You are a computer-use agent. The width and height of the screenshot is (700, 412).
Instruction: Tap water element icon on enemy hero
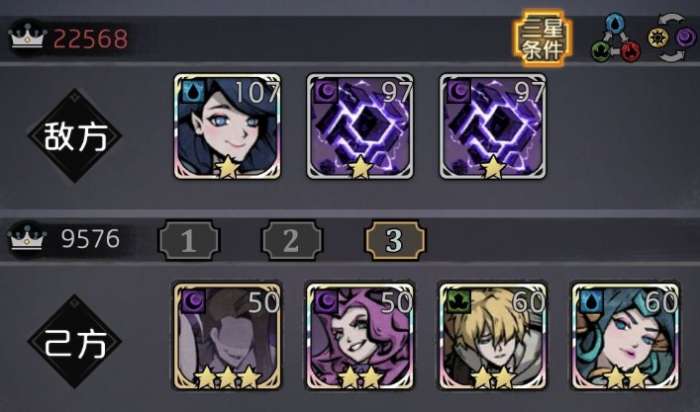pyautogui.click(x=194, y=92)
